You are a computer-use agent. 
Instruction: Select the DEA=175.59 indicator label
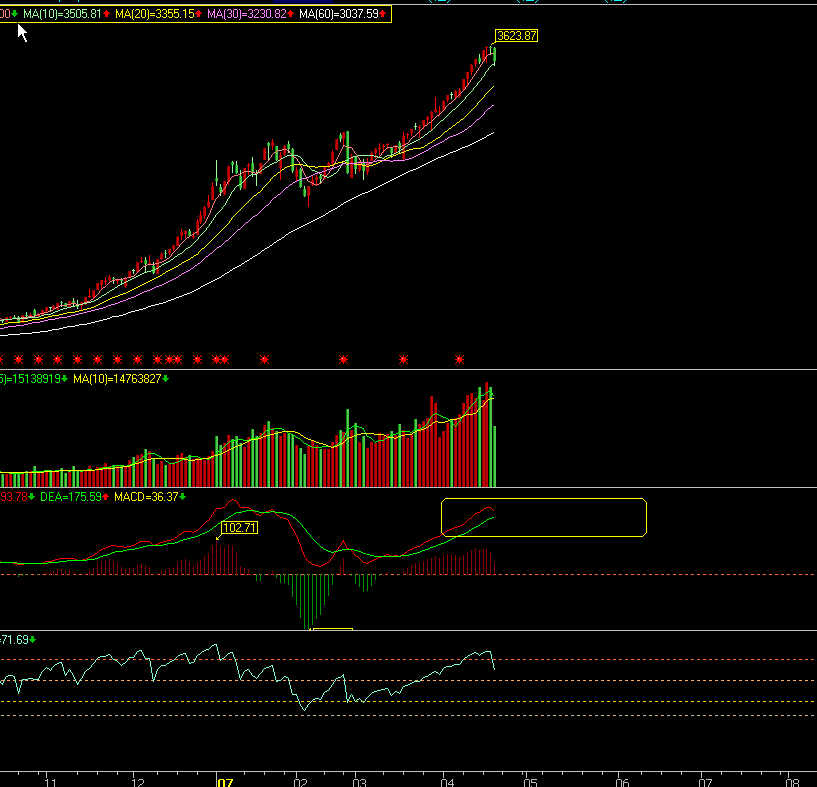click(71, 497)
